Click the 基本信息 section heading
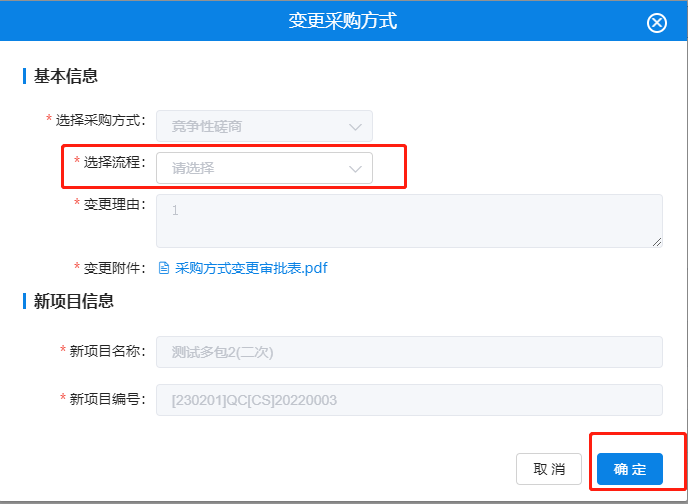 65,76
